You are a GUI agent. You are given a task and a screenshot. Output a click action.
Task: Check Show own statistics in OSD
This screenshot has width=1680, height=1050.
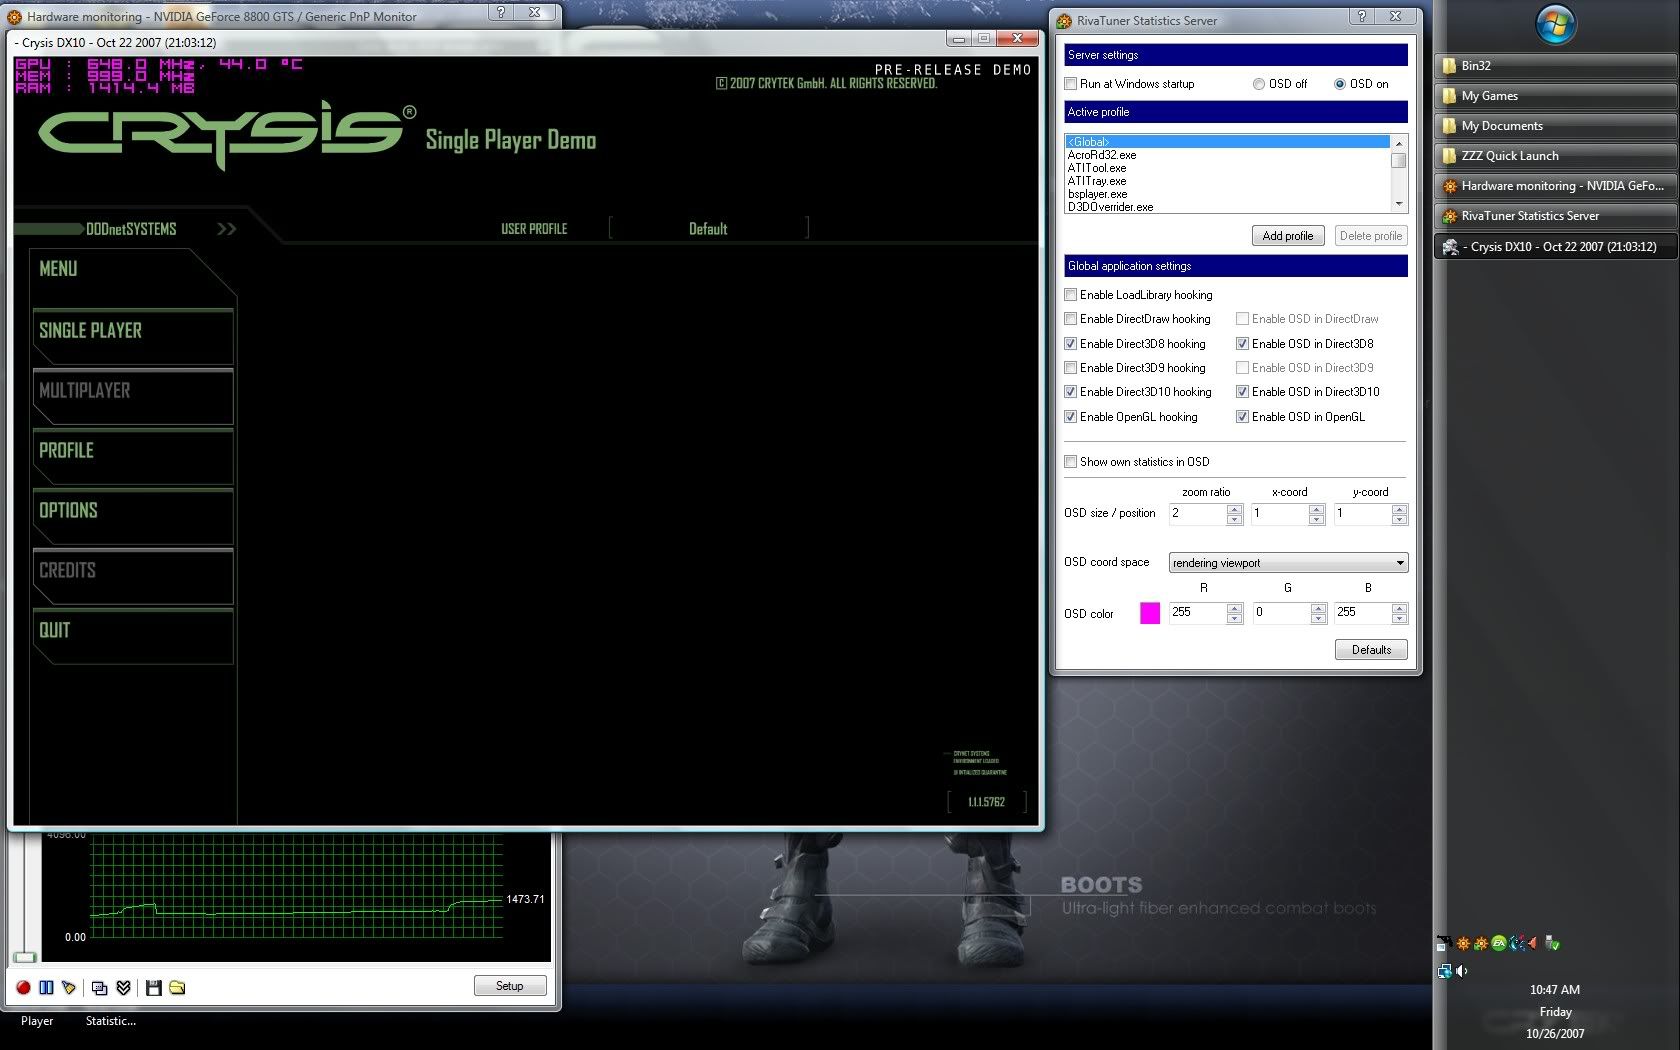tap(1071, 462)
